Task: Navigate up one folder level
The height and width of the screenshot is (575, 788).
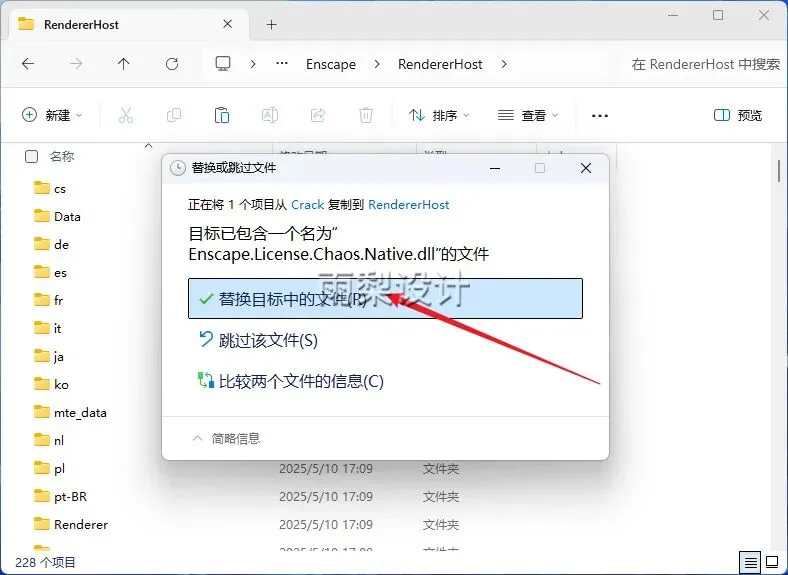Action: click(x=124, y=64)
